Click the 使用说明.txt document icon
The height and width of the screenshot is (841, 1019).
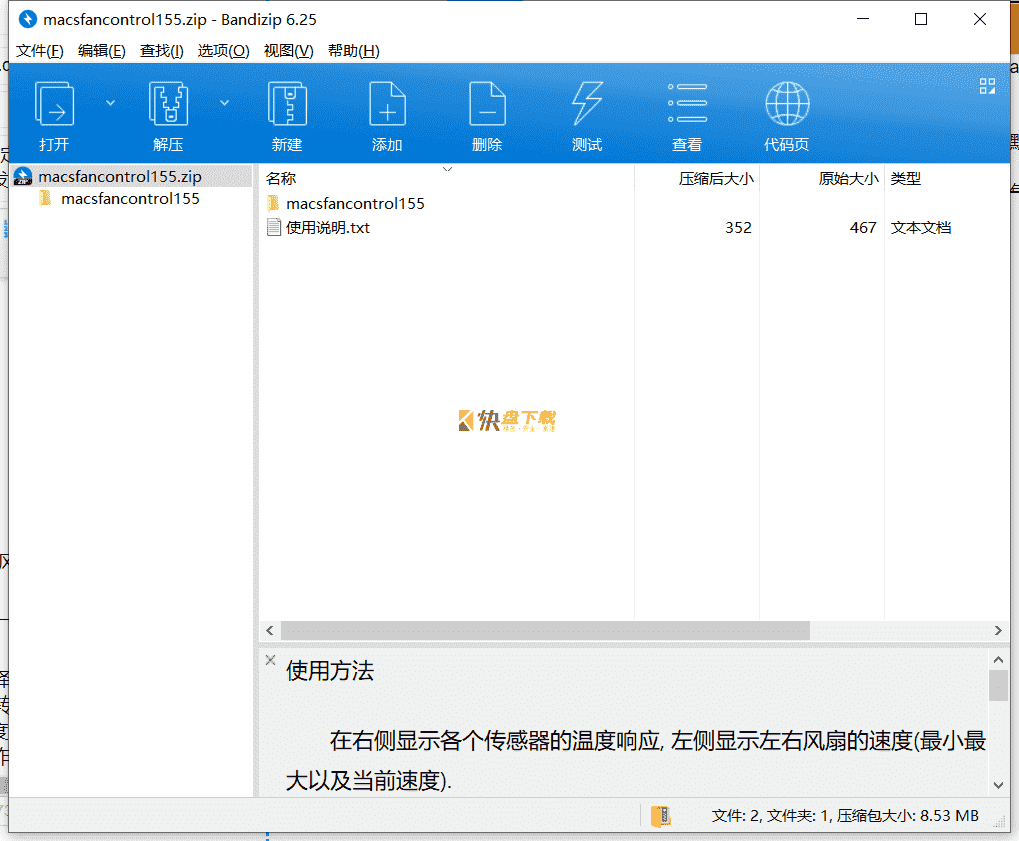(x=274, y=227)
